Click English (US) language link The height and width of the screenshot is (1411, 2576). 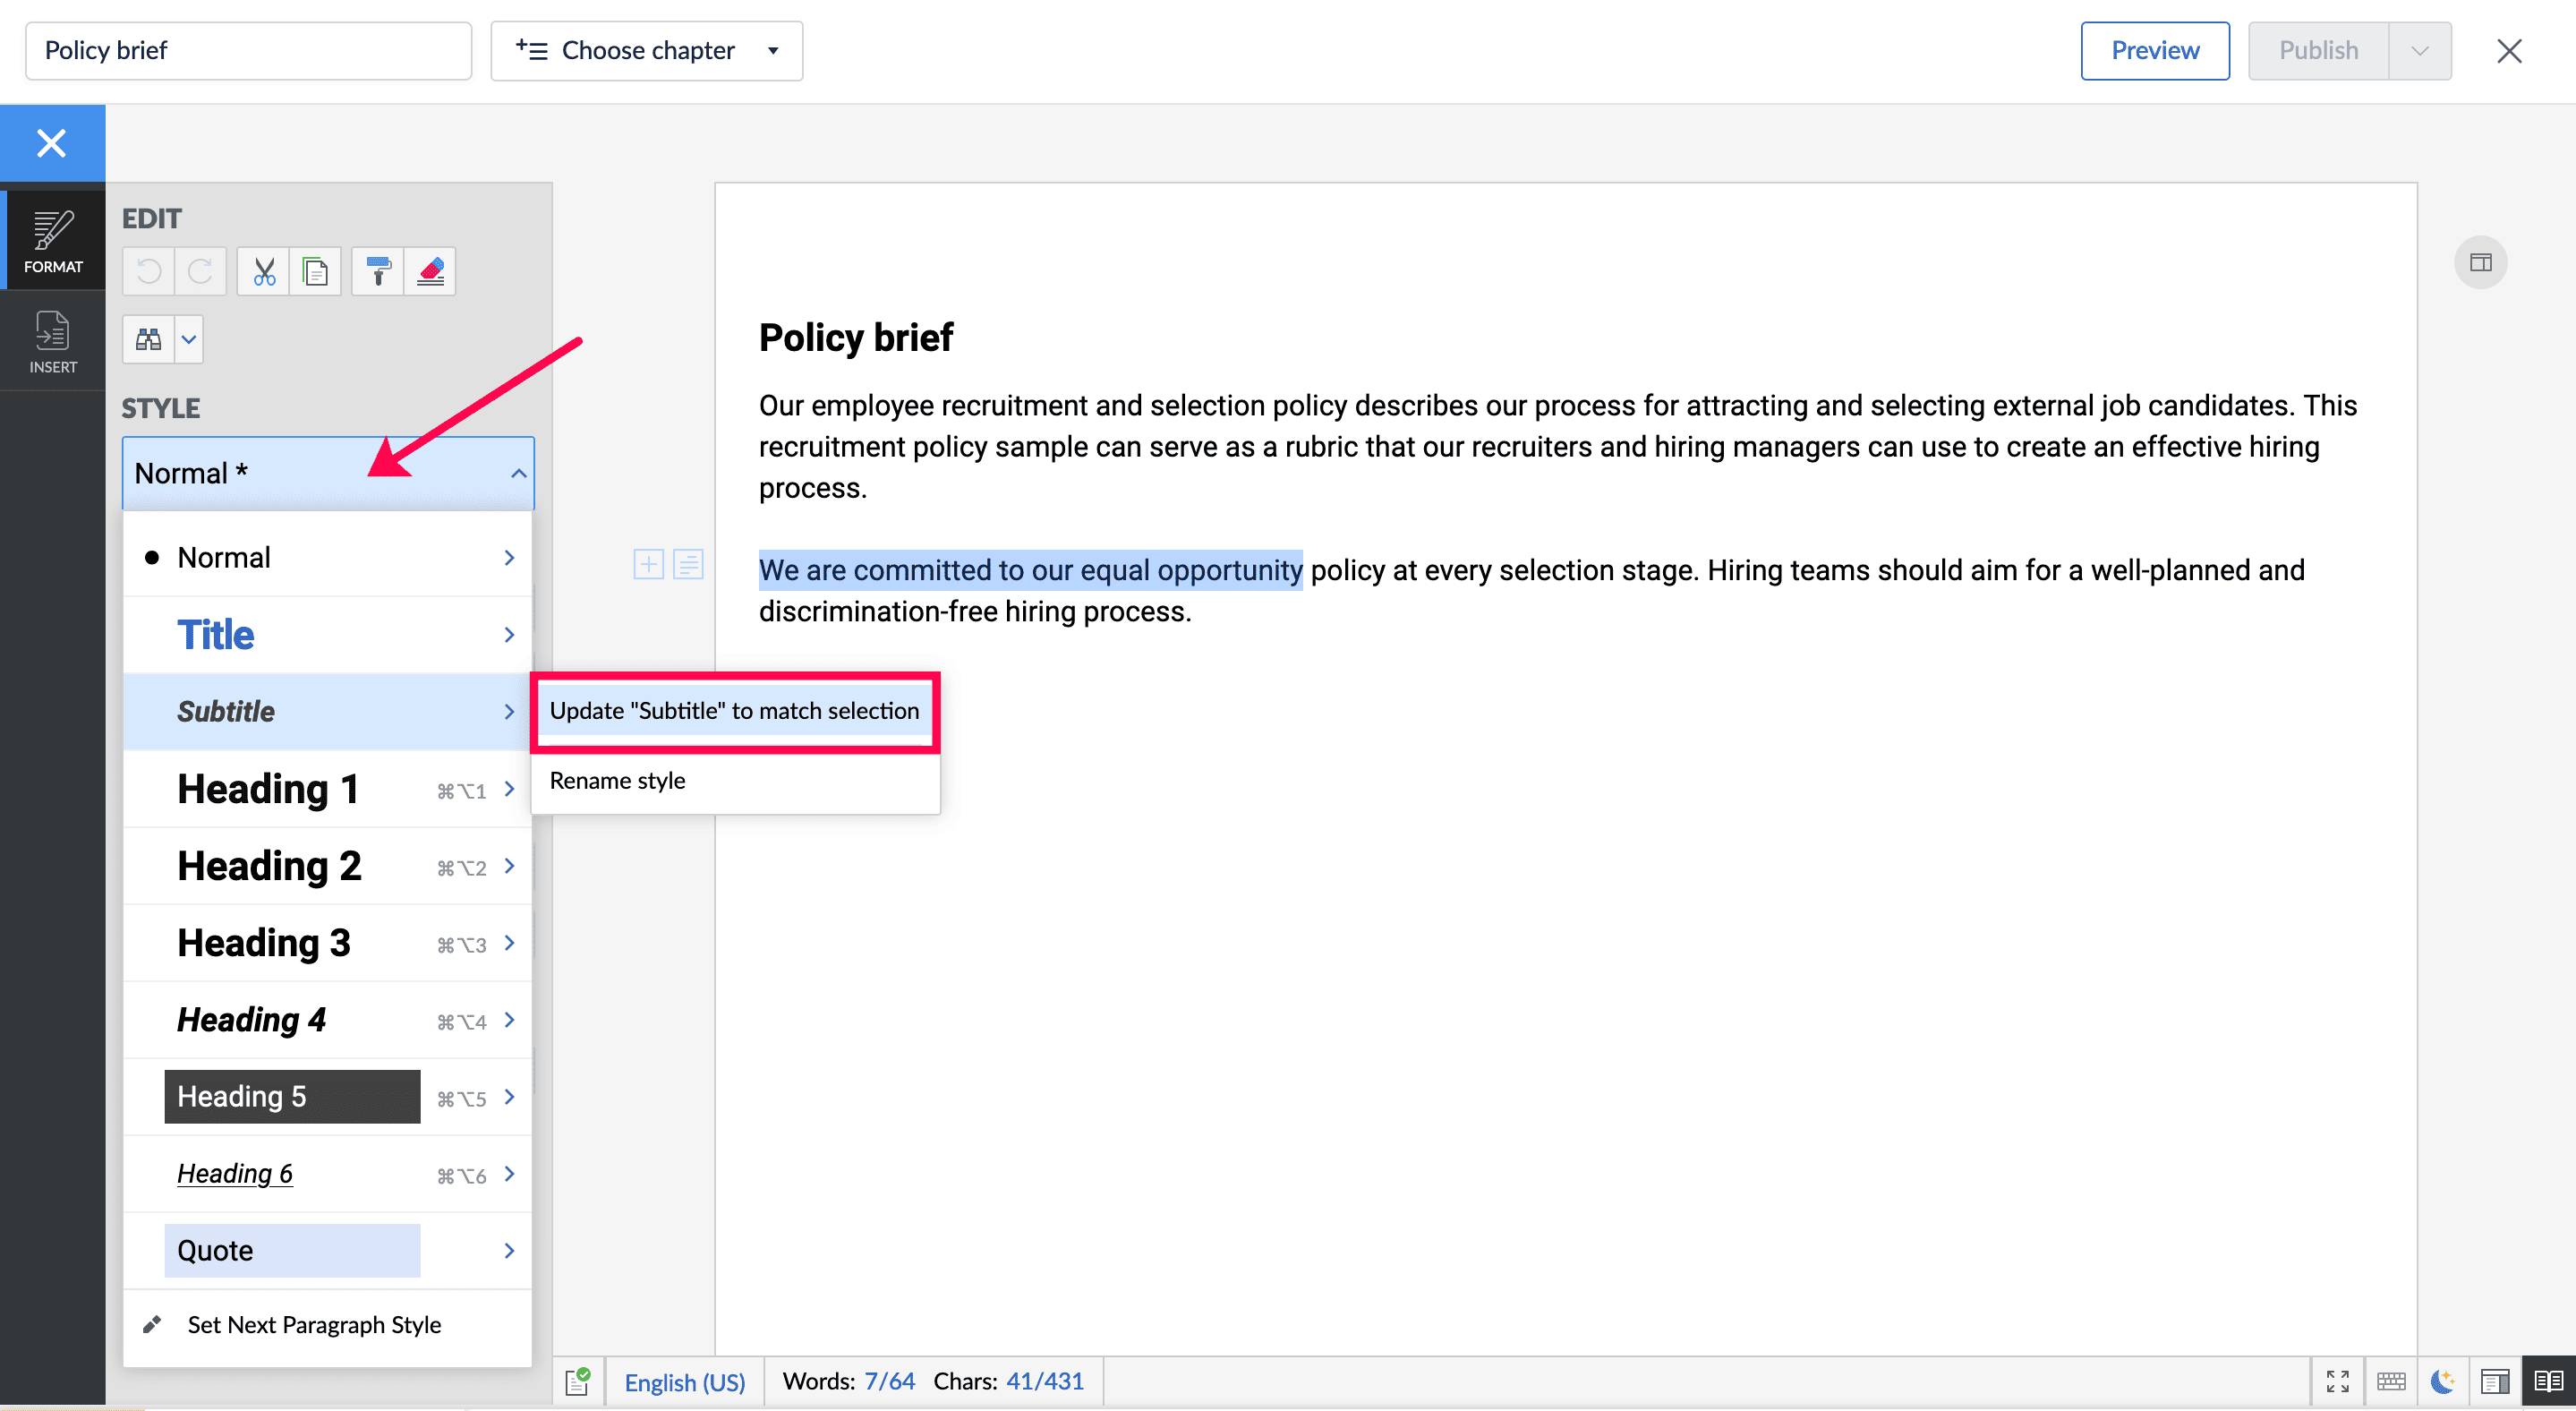coord(685,1382)
